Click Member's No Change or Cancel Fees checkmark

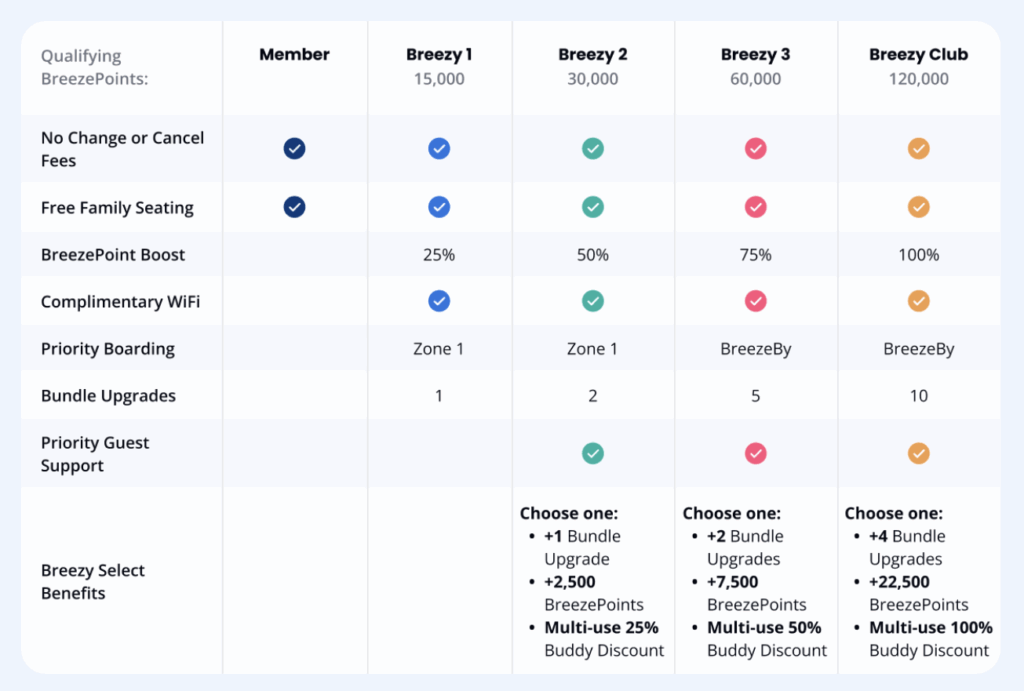(x=294, y=149)
